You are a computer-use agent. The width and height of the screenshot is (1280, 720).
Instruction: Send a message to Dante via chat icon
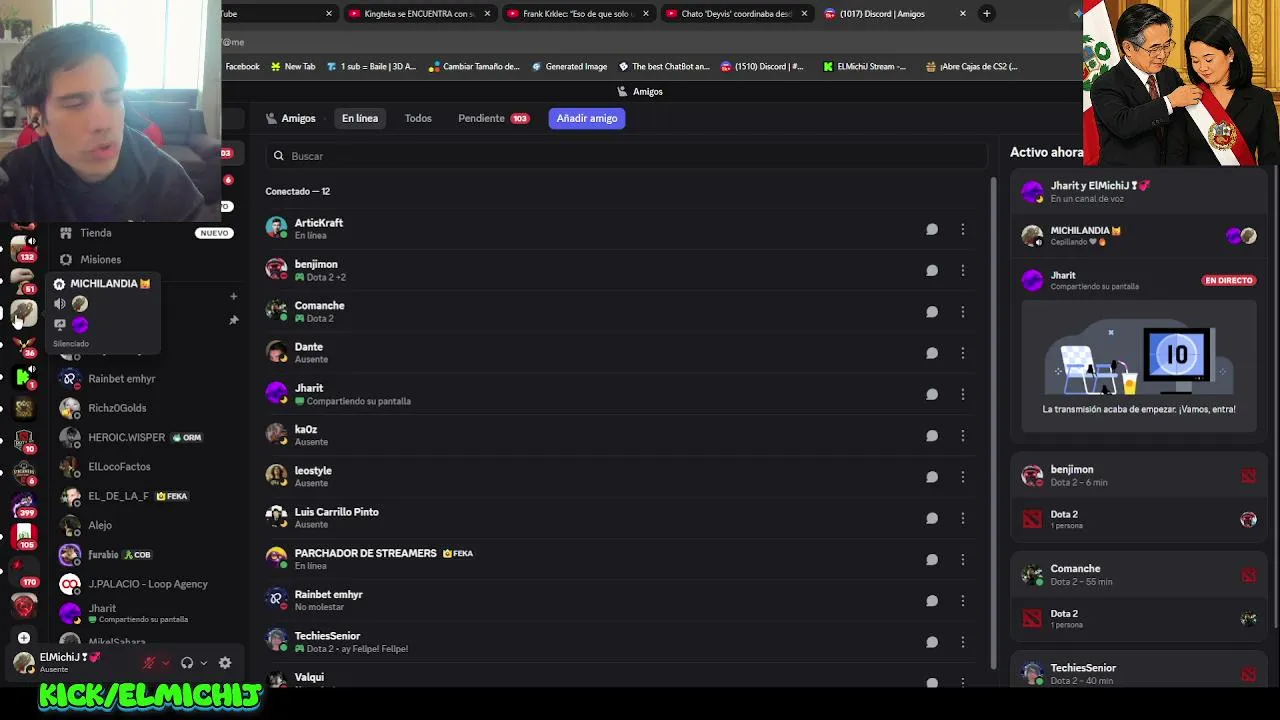pyautogui.click(x=932, y=353)
